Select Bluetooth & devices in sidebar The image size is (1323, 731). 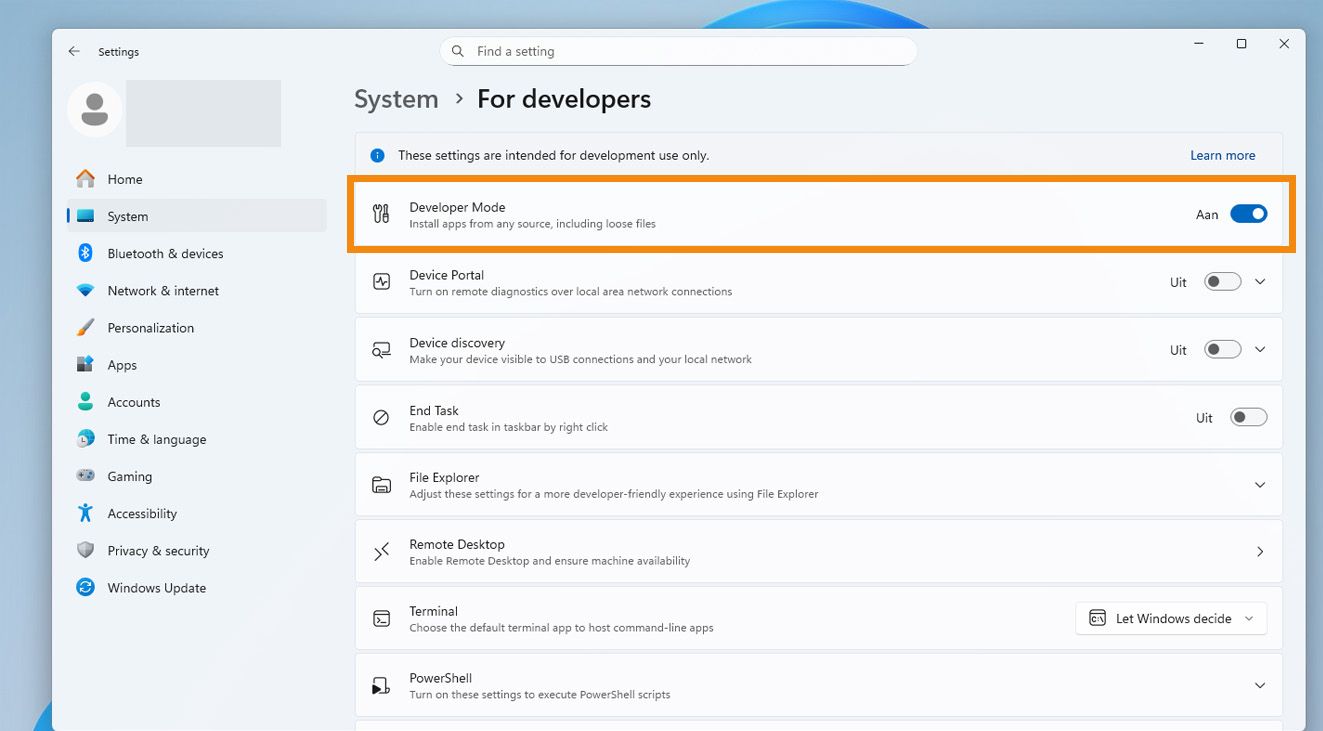click(x=197, y=253)
